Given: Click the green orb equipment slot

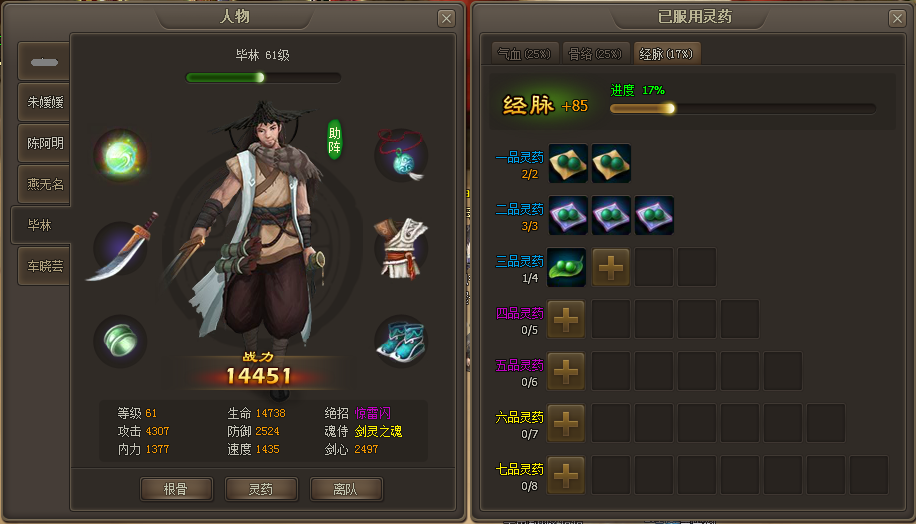Looking at the screenshot, I should [121, 155].
